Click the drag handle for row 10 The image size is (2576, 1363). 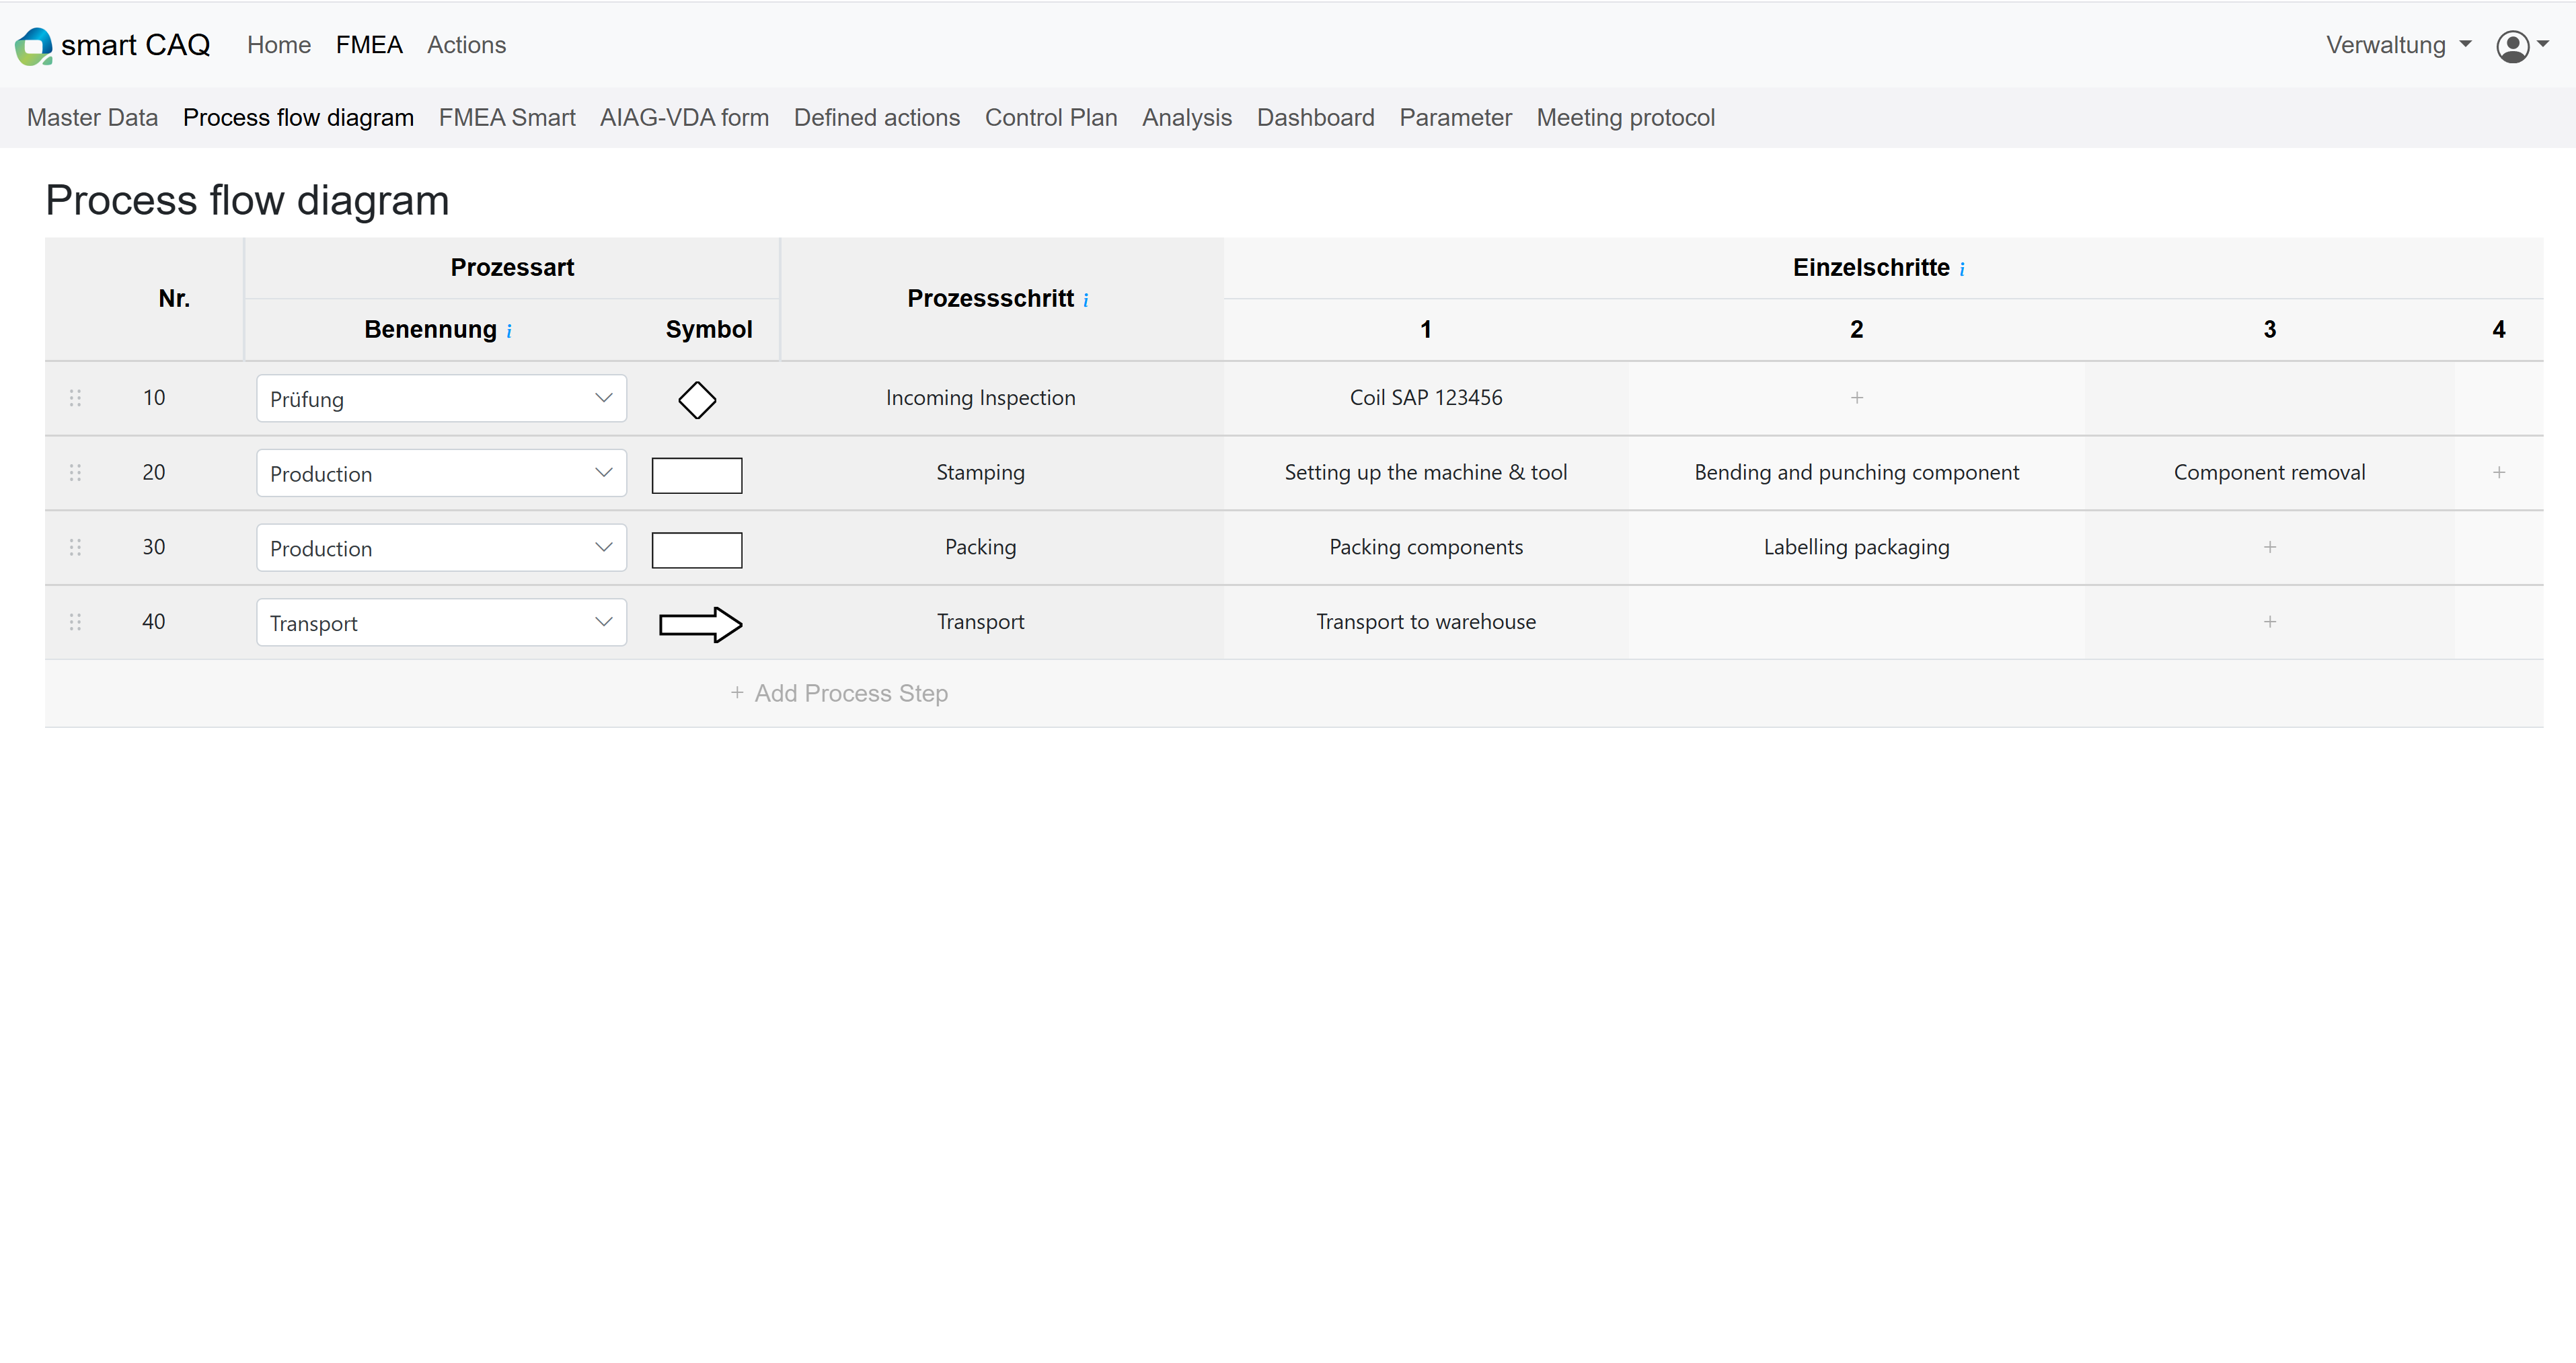75,398
